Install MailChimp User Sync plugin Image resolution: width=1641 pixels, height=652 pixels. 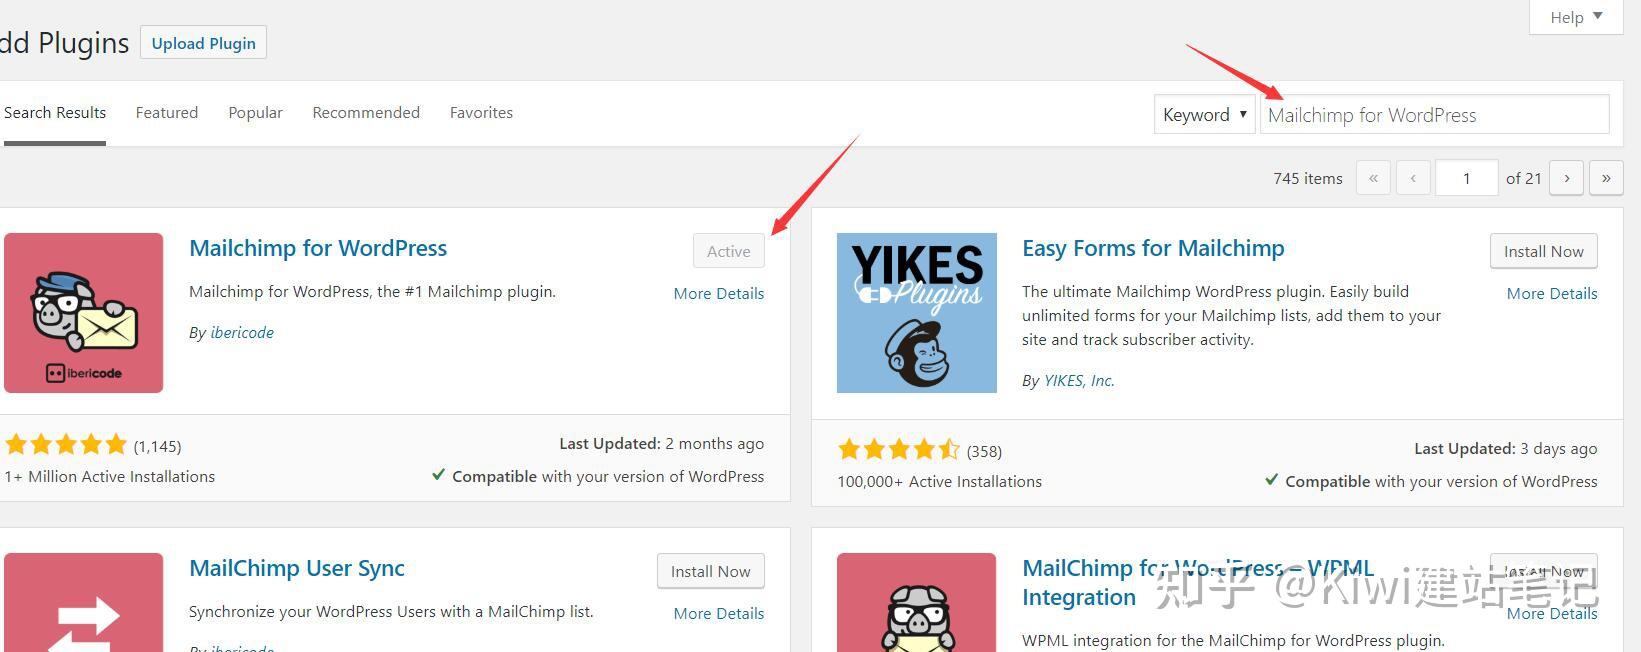click(710, 571)
